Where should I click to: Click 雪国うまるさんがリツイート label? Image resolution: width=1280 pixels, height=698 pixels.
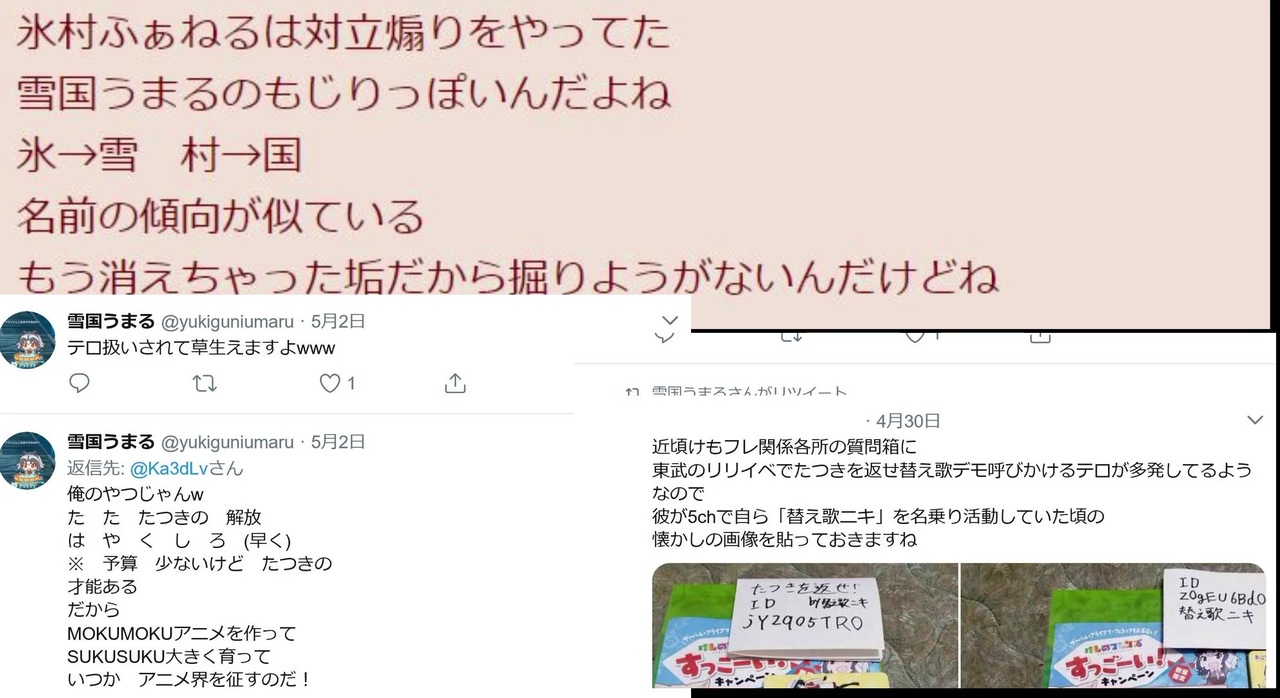pos(749,393)
